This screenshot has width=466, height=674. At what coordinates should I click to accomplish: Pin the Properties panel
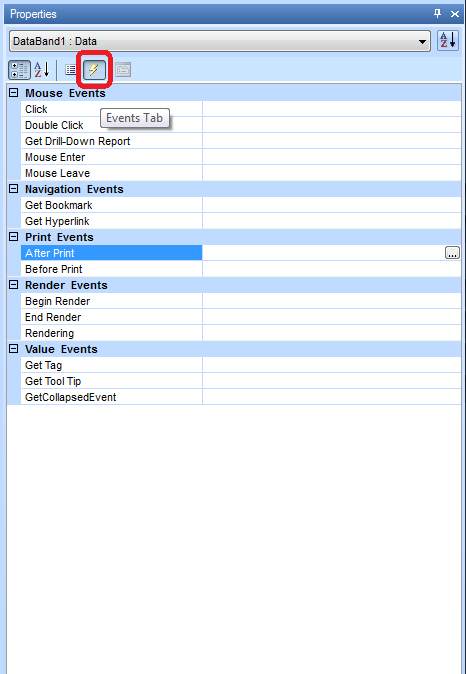[x=438, y=14]
